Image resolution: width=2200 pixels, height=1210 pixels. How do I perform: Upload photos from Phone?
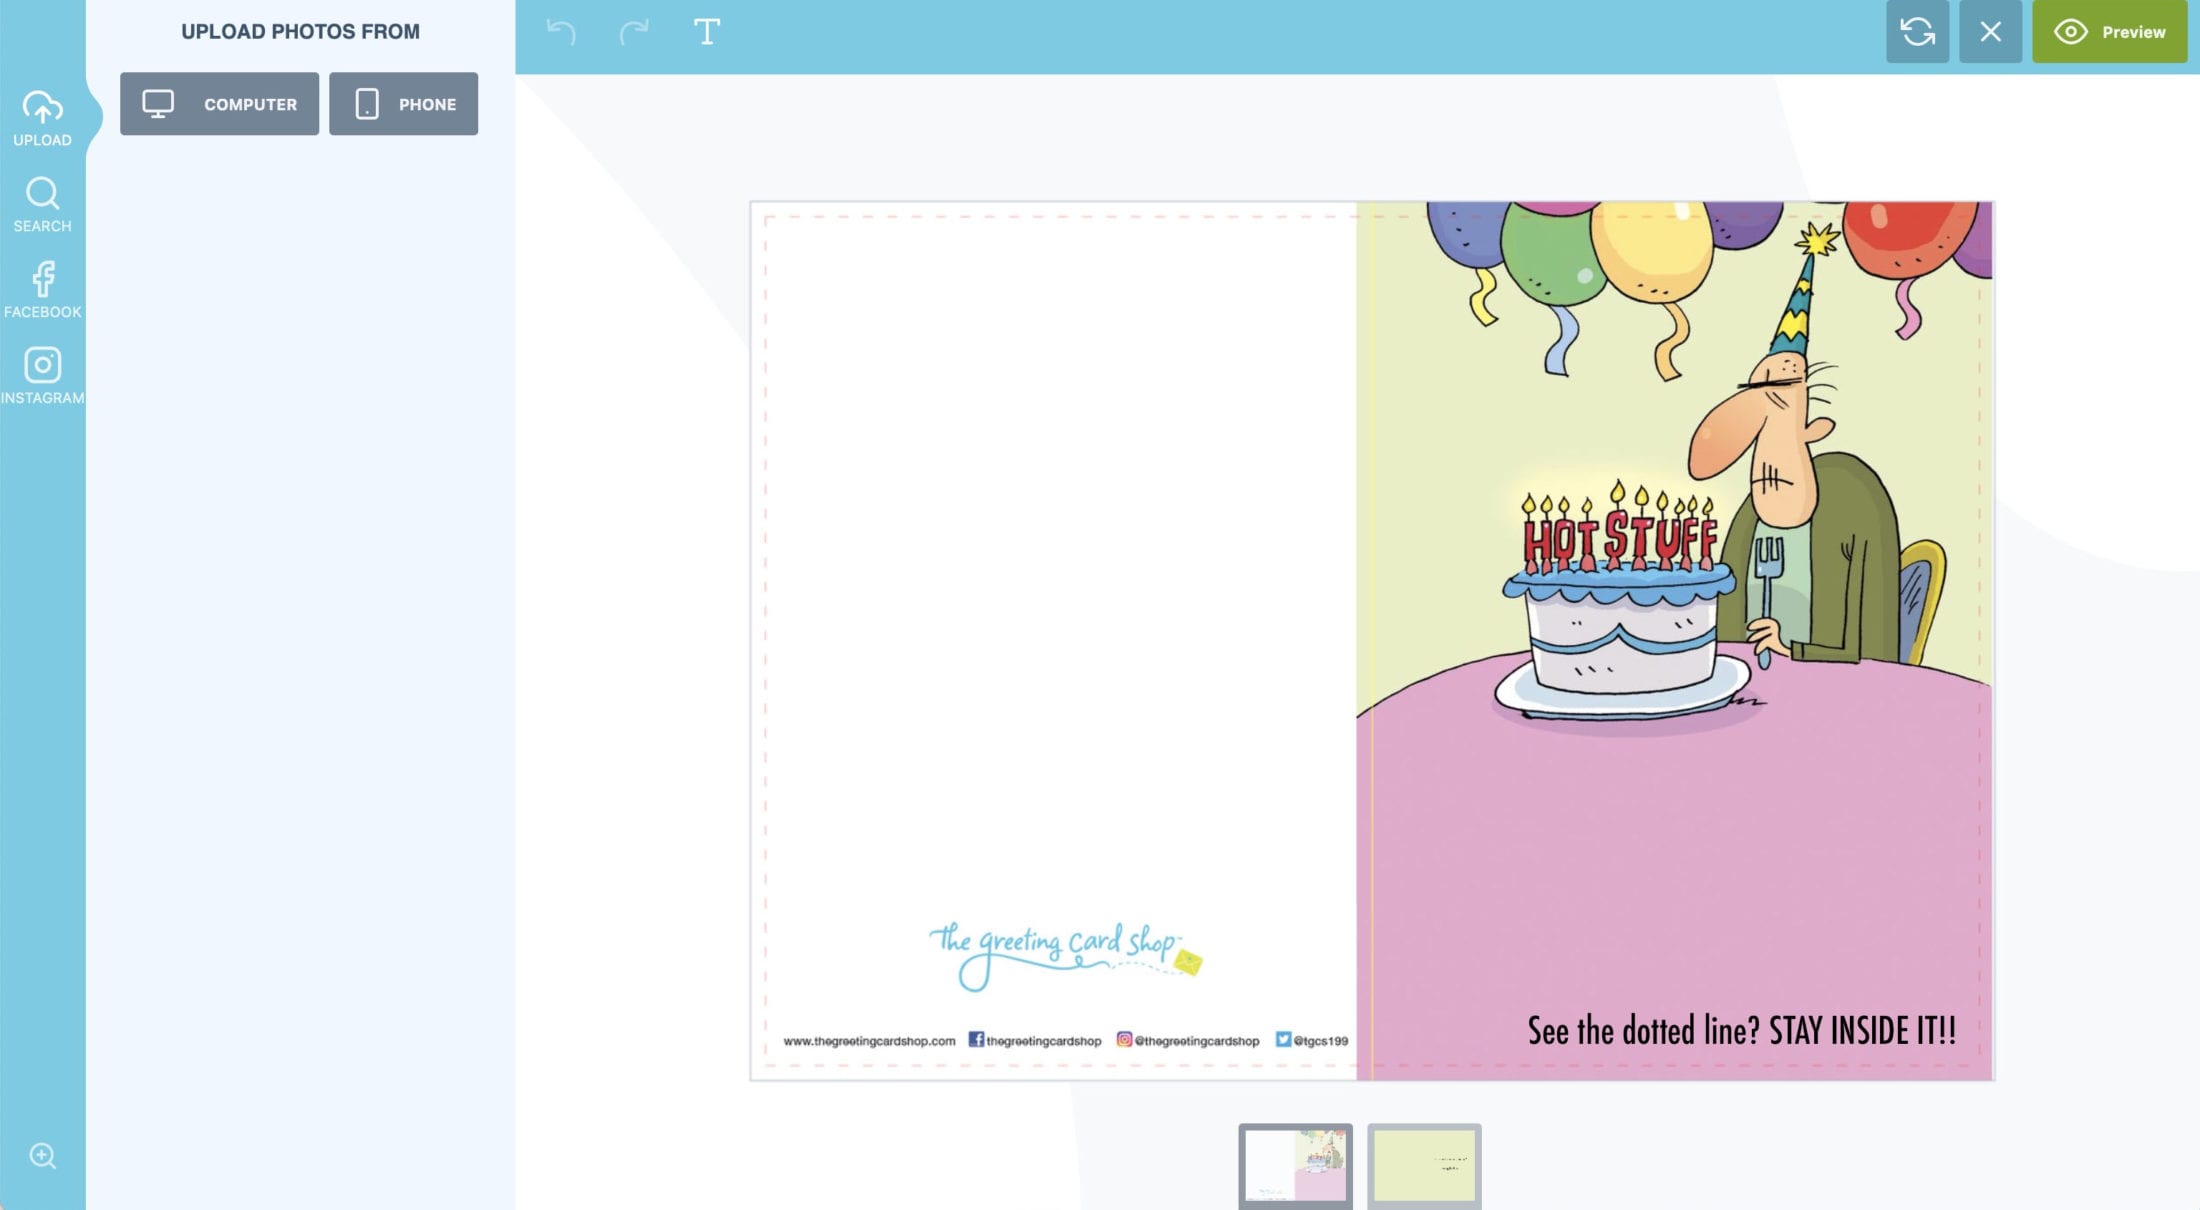(x=403, y=104)
